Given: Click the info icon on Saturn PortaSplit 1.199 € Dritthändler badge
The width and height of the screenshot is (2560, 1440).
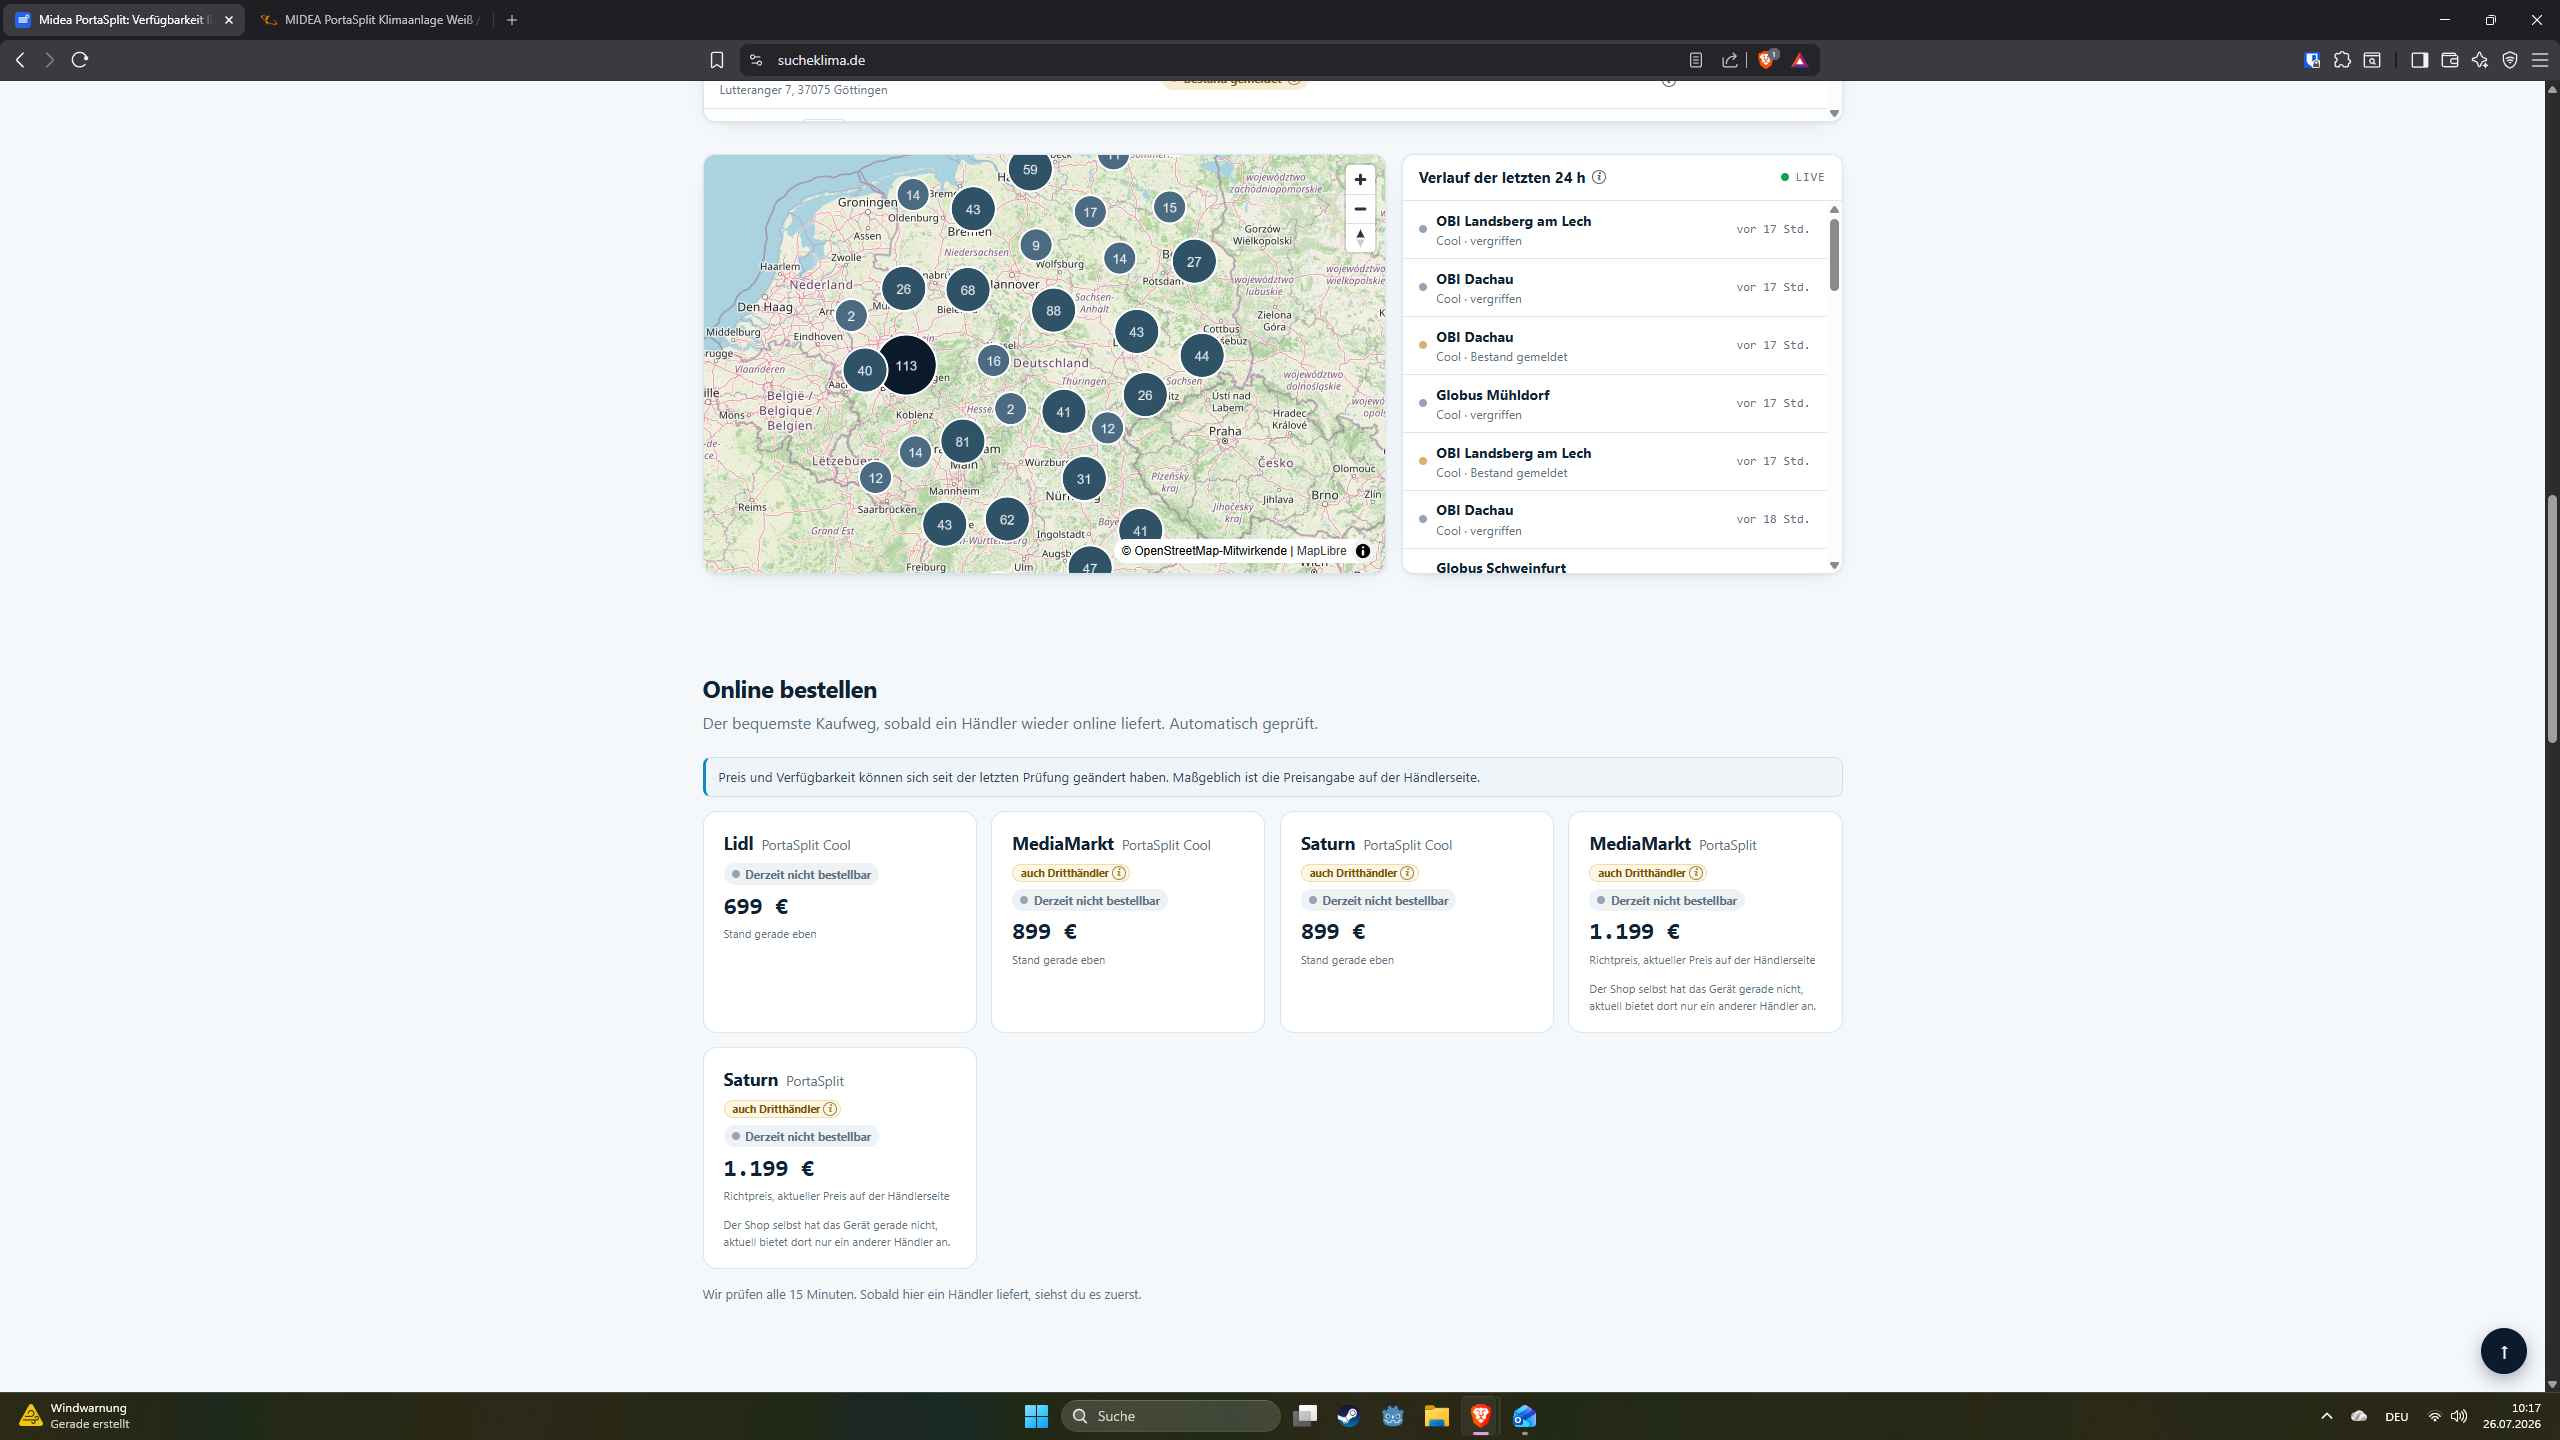Looking at the screenshot, I should pyautogui.click(x=830, y=1109).
